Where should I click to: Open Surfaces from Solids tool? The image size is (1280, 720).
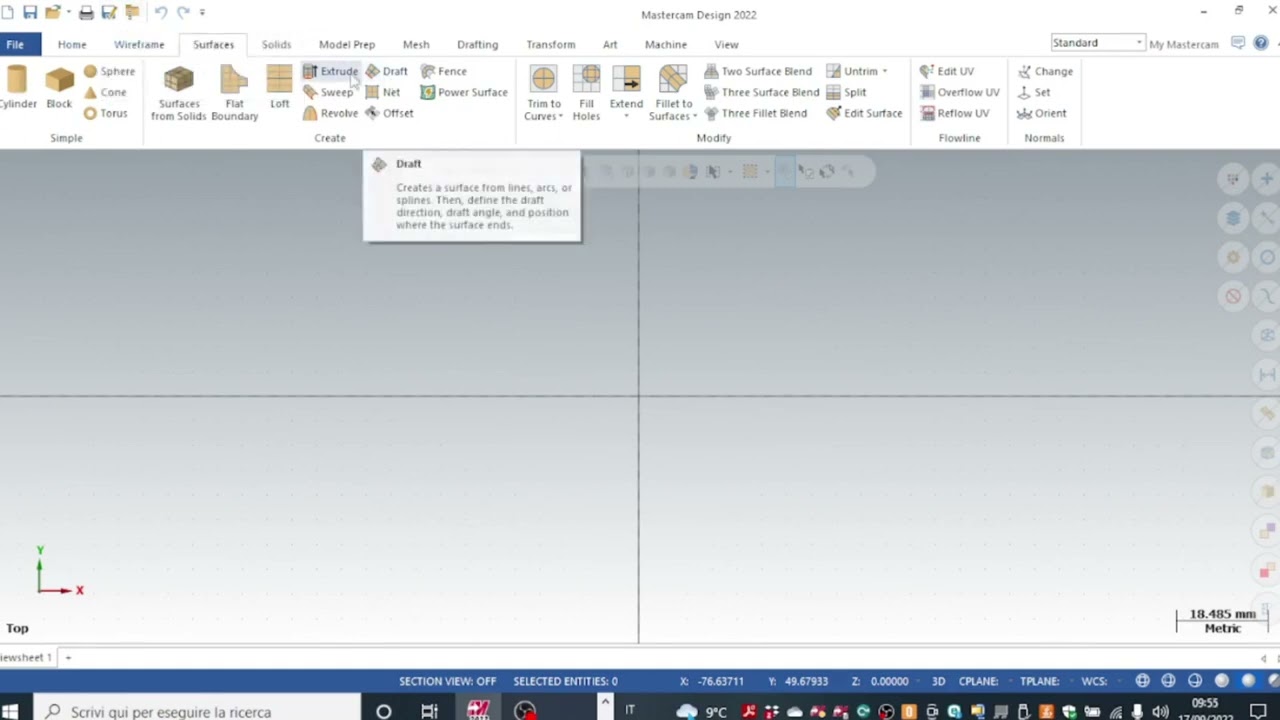179,93
